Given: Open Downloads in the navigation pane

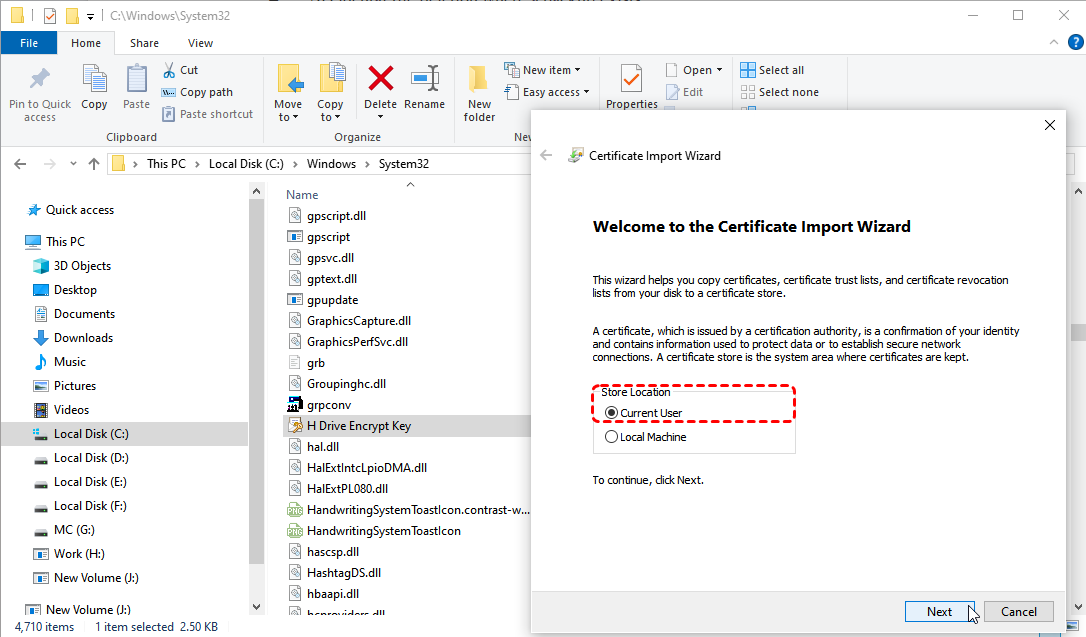Looking at the screenshot, I should click(x=83, y=338).
